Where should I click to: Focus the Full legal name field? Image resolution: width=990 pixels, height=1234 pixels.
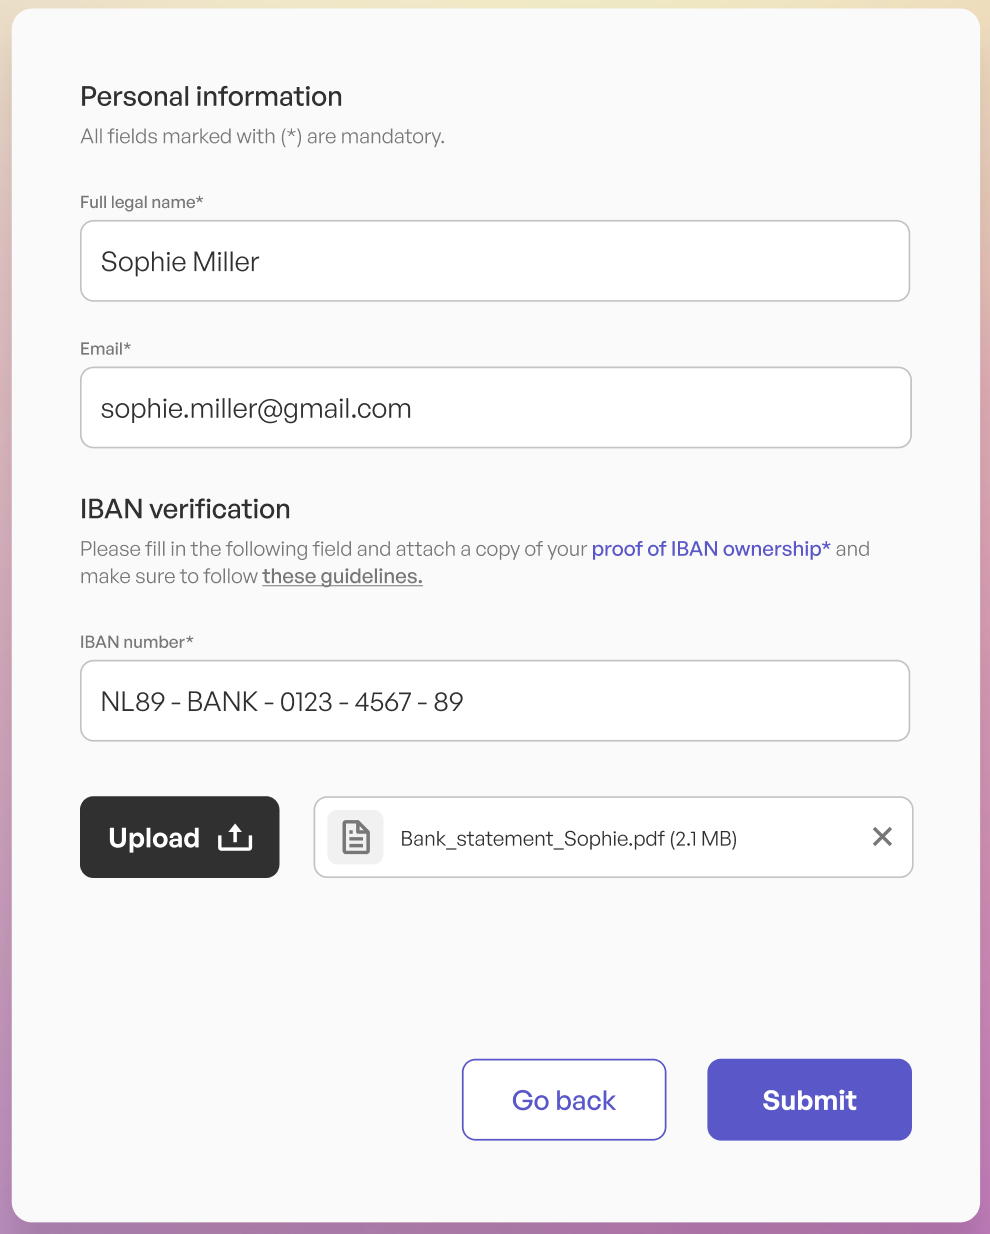pyautogui.click(x=495, y=261)
